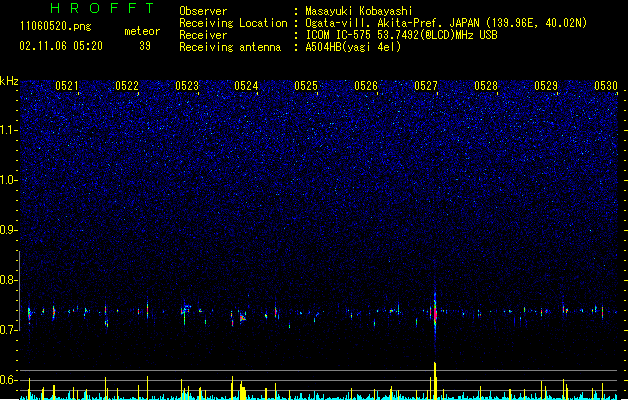629x400 pixels.
Task: Click the 0526 time marker
Action: 366,85
